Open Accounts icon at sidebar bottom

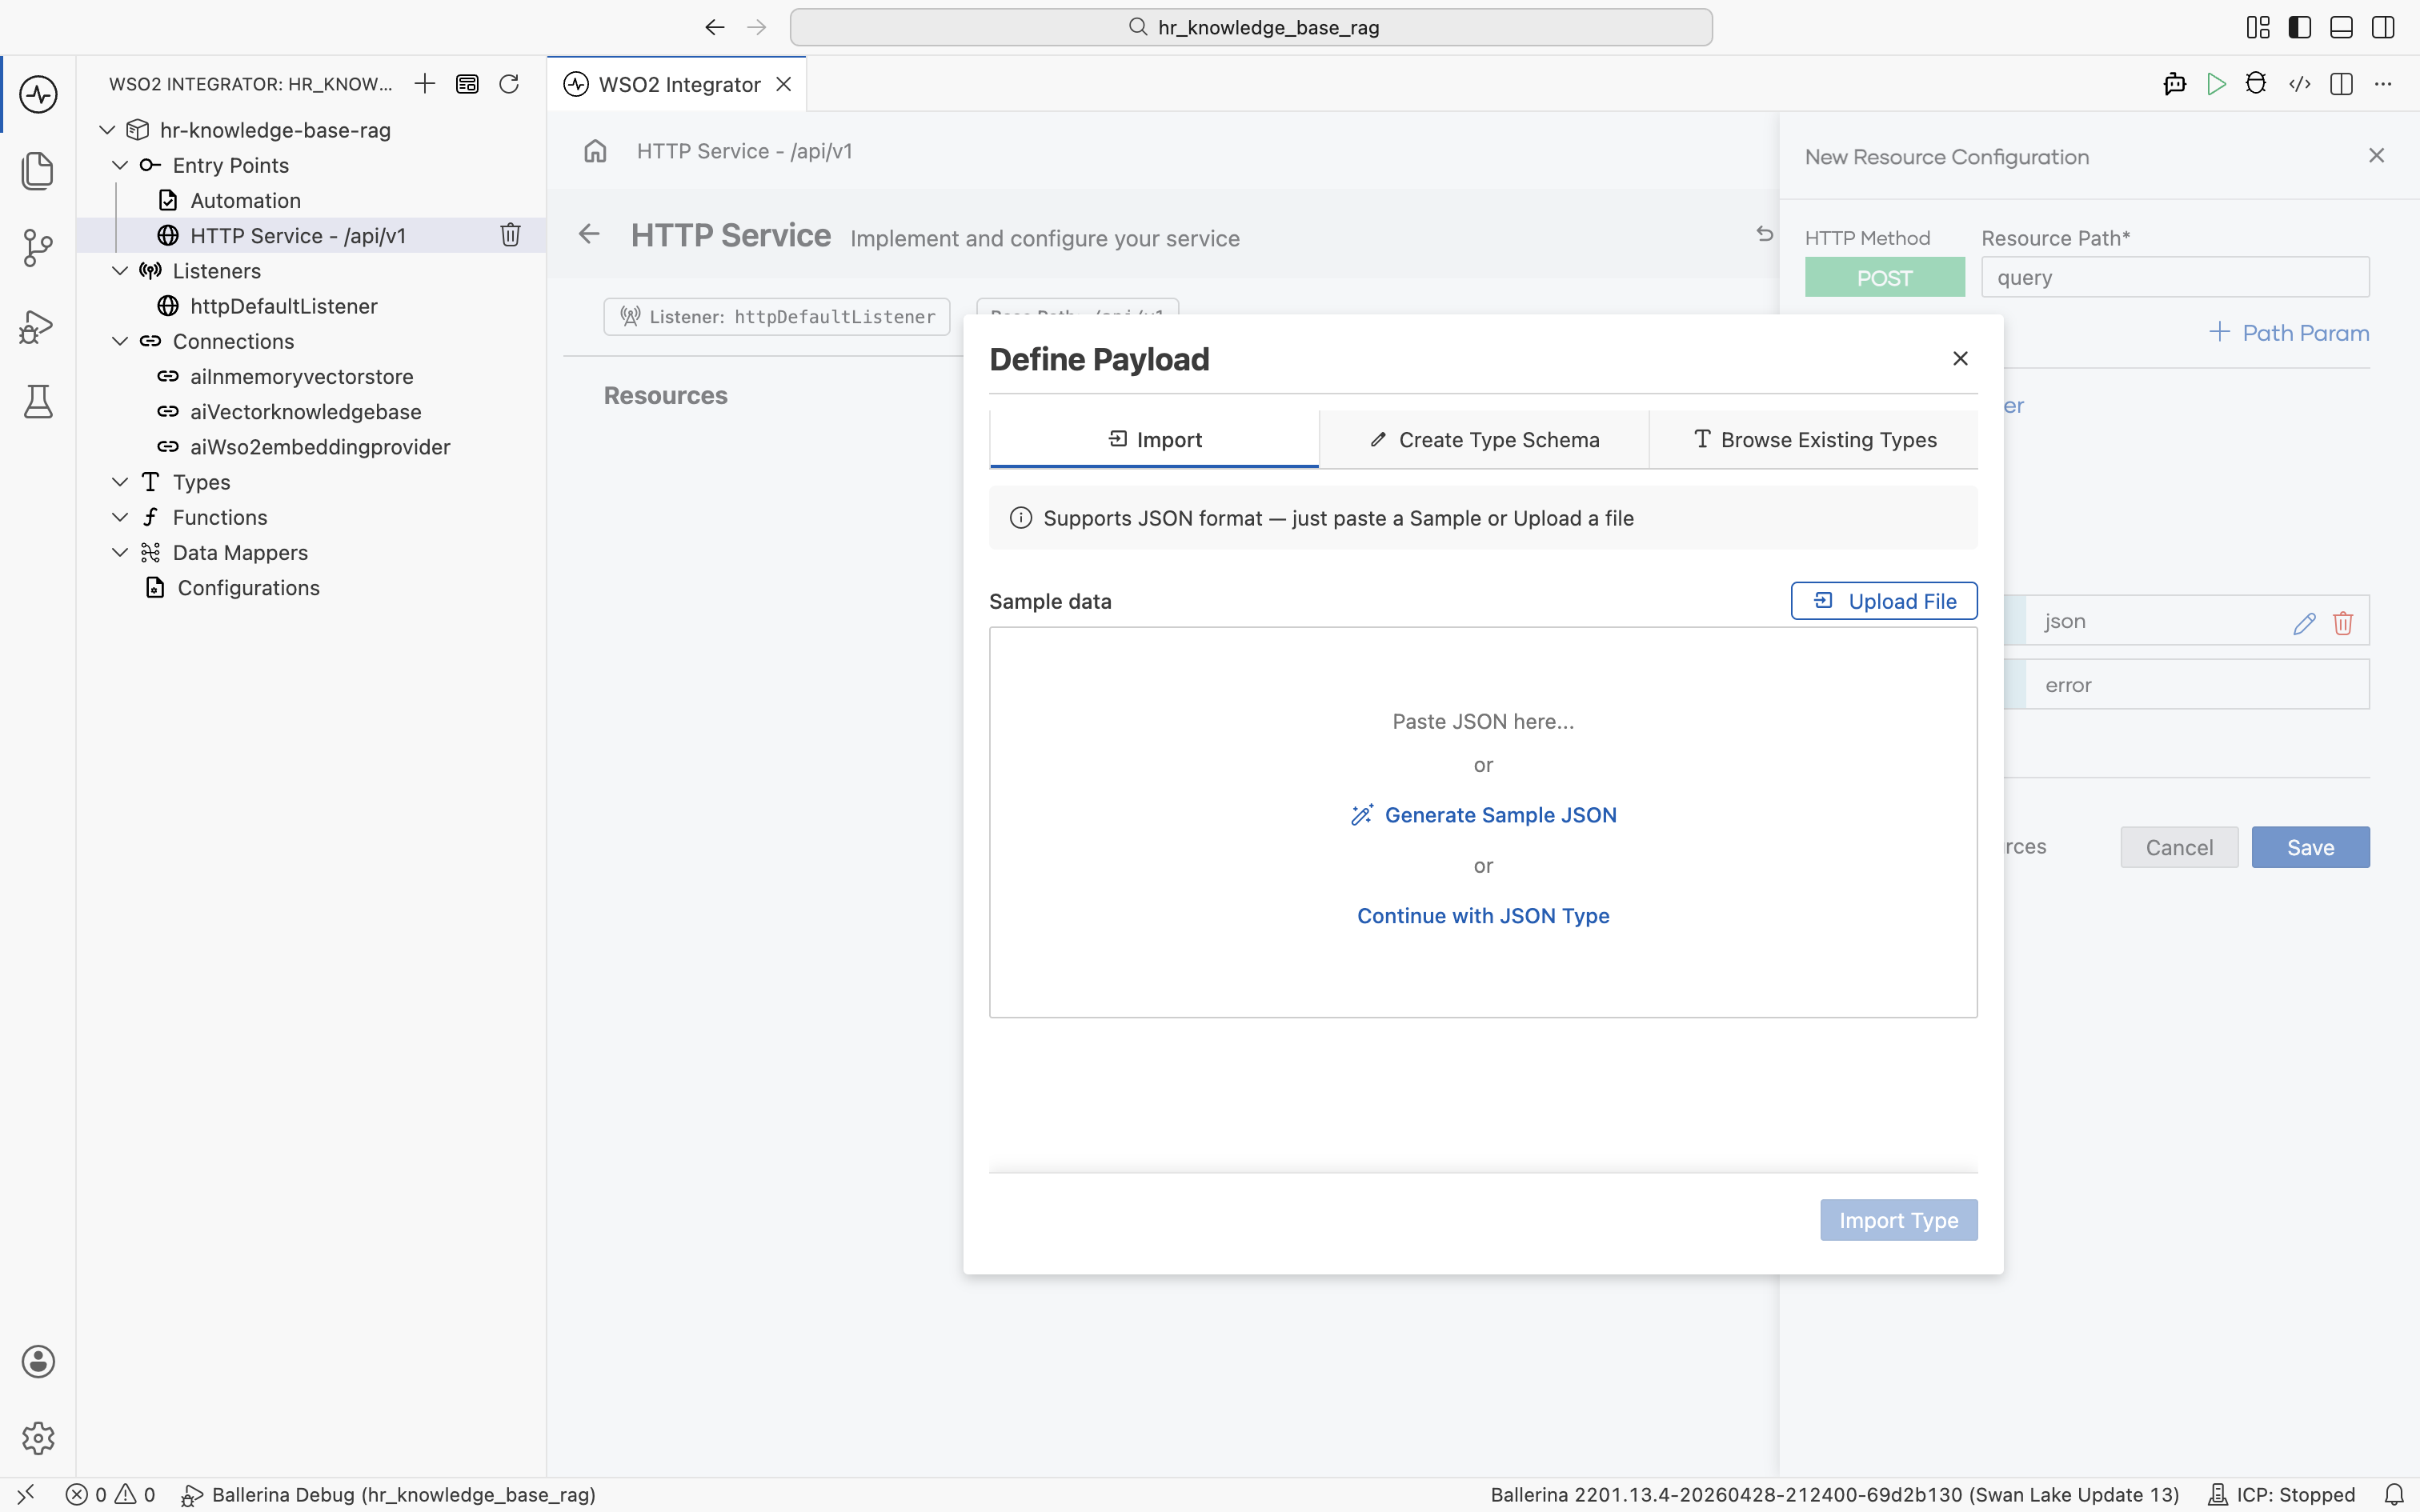38,1361
